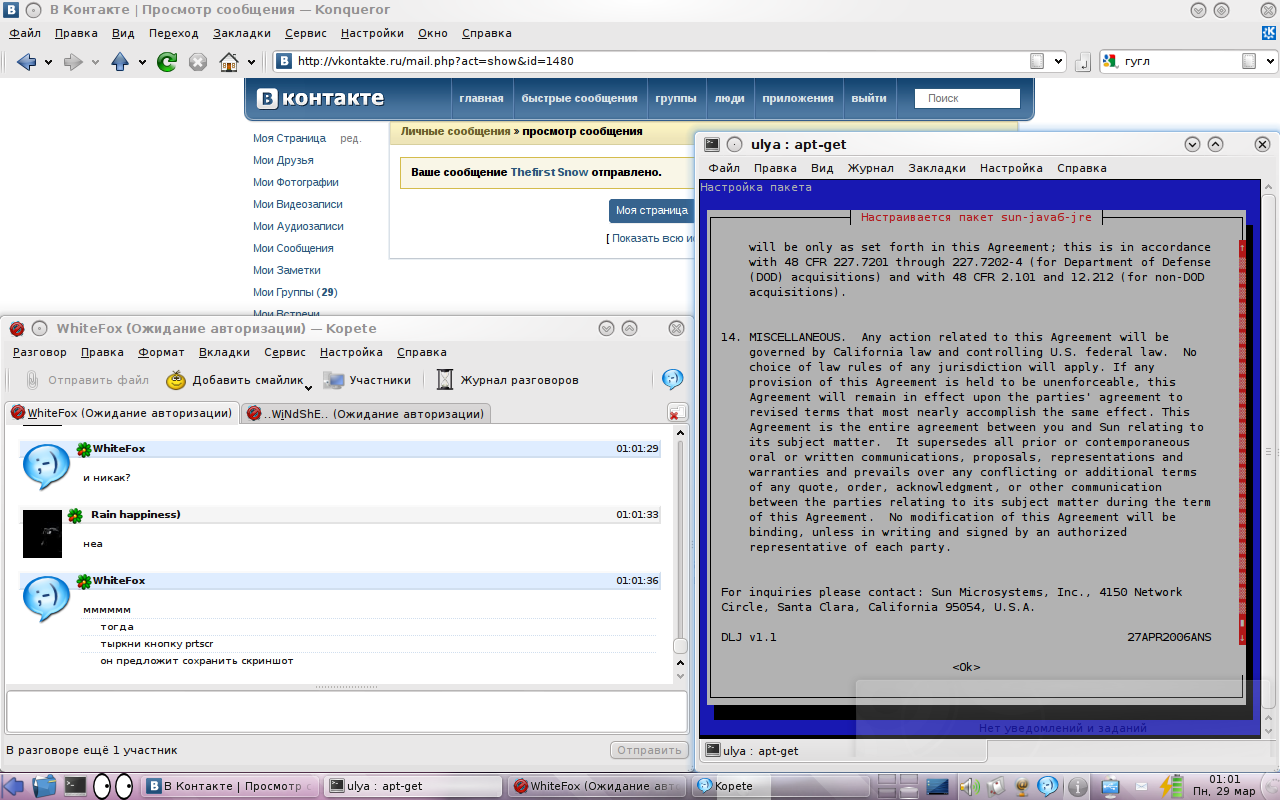Open the Thefirst Snow profile link
This screenshot has width=1280, height=800.
(549, 172)
